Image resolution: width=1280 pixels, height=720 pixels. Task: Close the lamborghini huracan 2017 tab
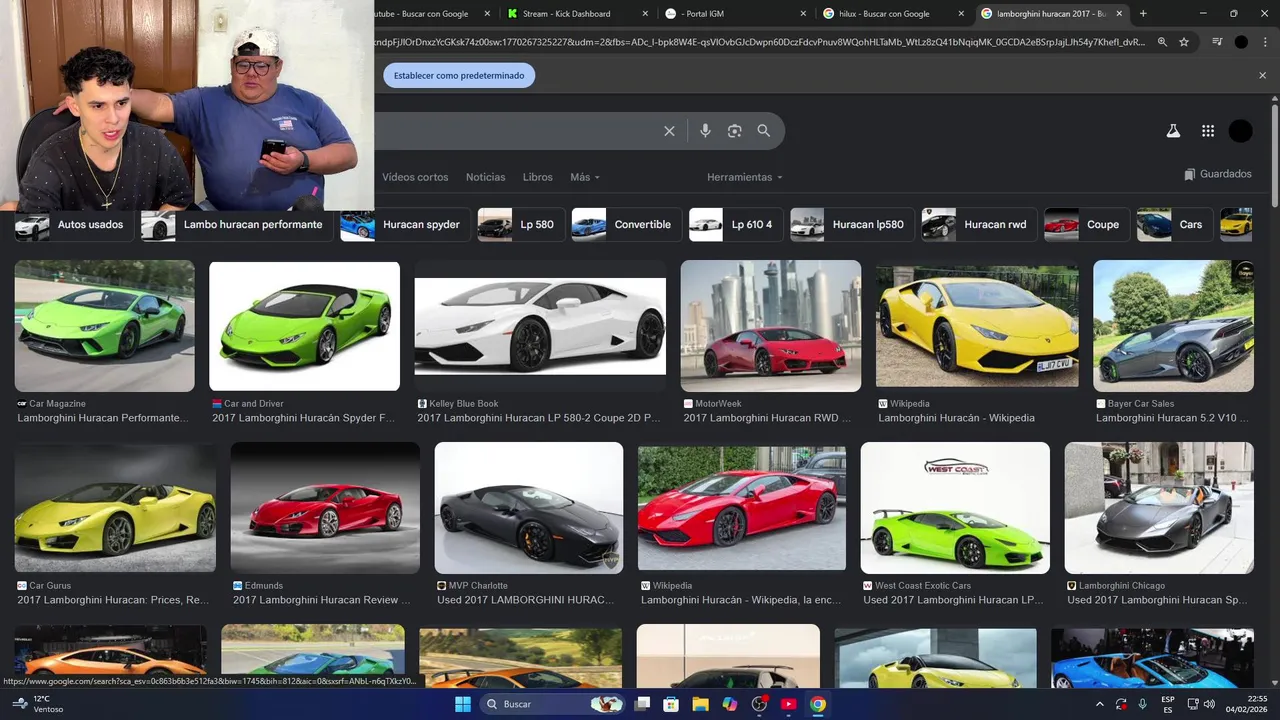[1119, 14]
